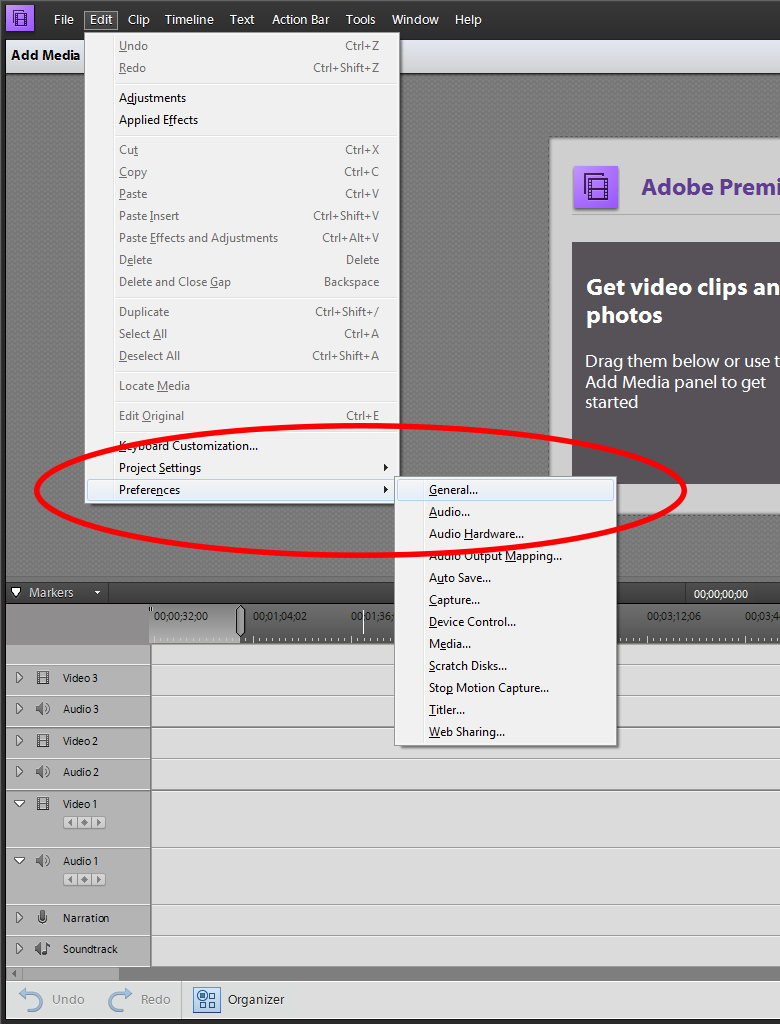Select Applied Effects in Edit menu
The height and width of the screenshot is (1024, 780).
(242, 120)
